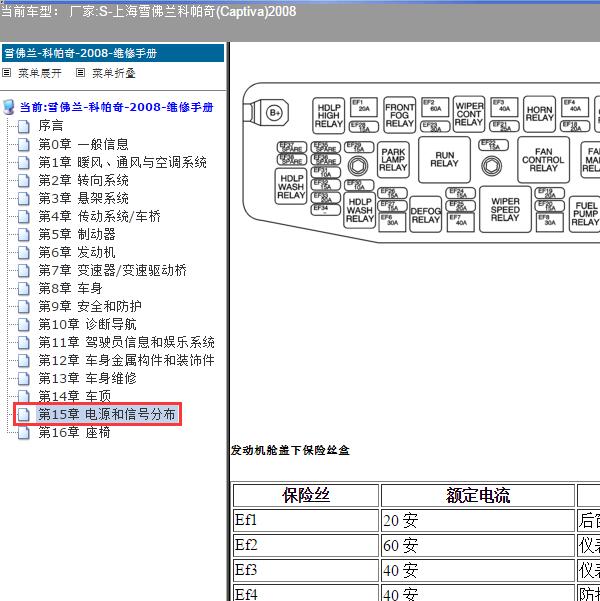The width and height of the screenshot is (600, 601).
Task: Click the page icon for 第11章 驾驶员信息和娱乐系统
Action: click(23, 342)
